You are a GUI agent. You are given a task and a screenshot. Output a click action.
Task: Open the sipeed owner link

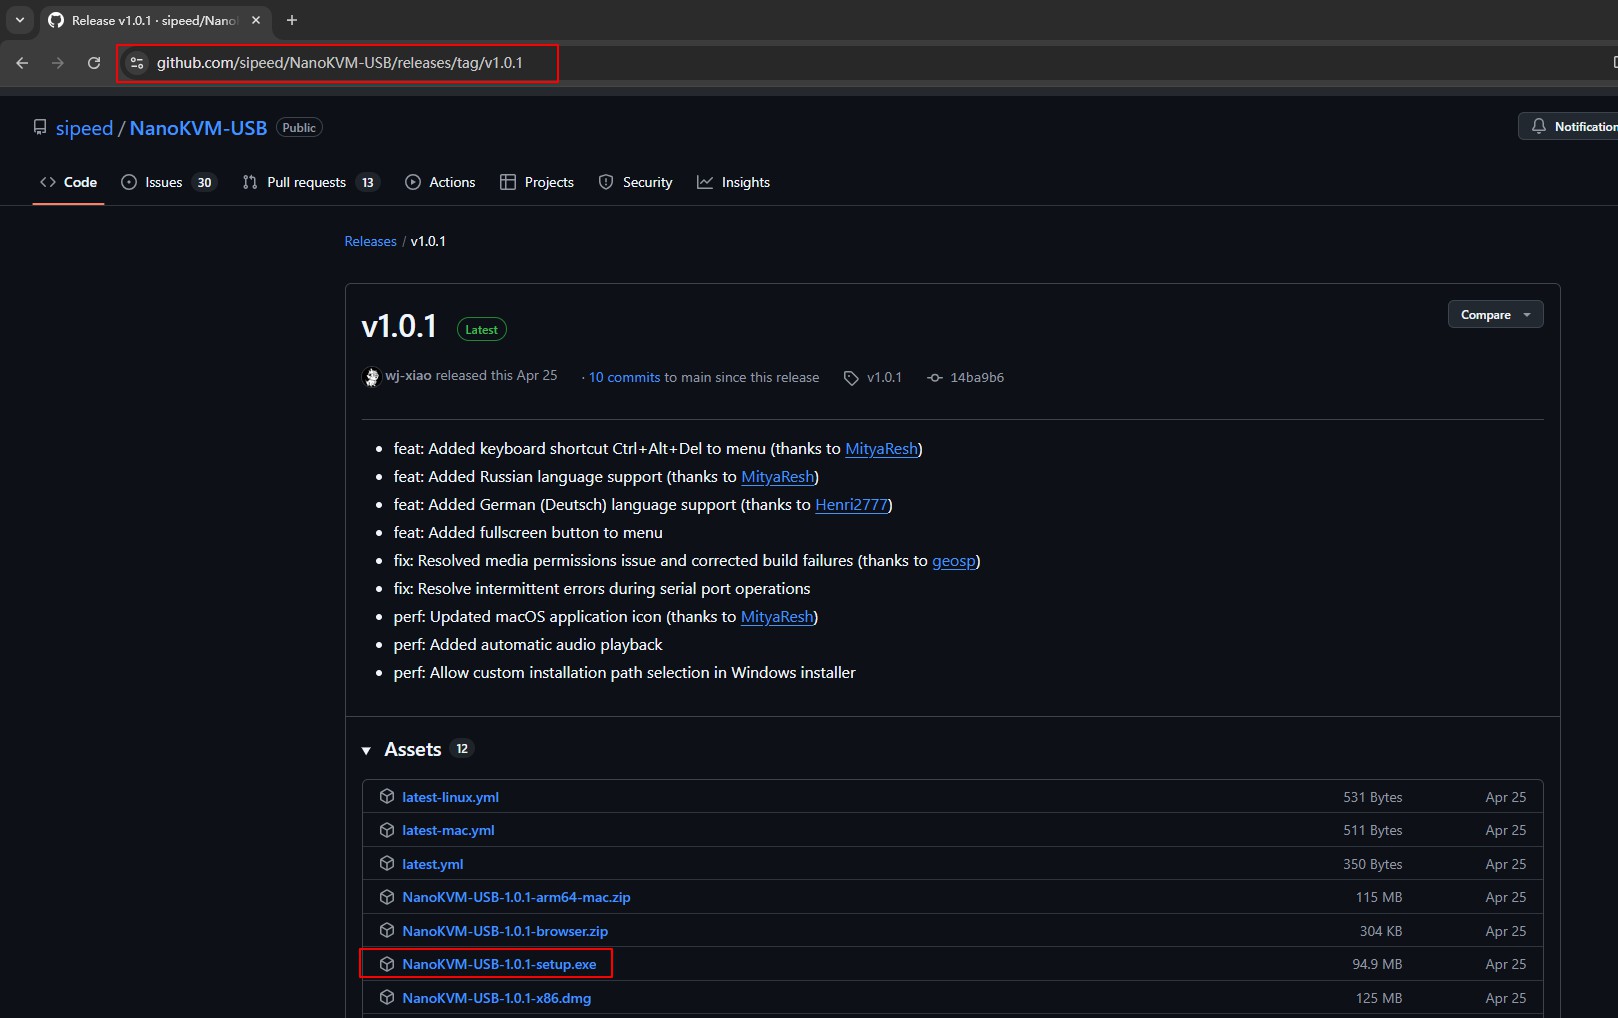pos(84,128)
